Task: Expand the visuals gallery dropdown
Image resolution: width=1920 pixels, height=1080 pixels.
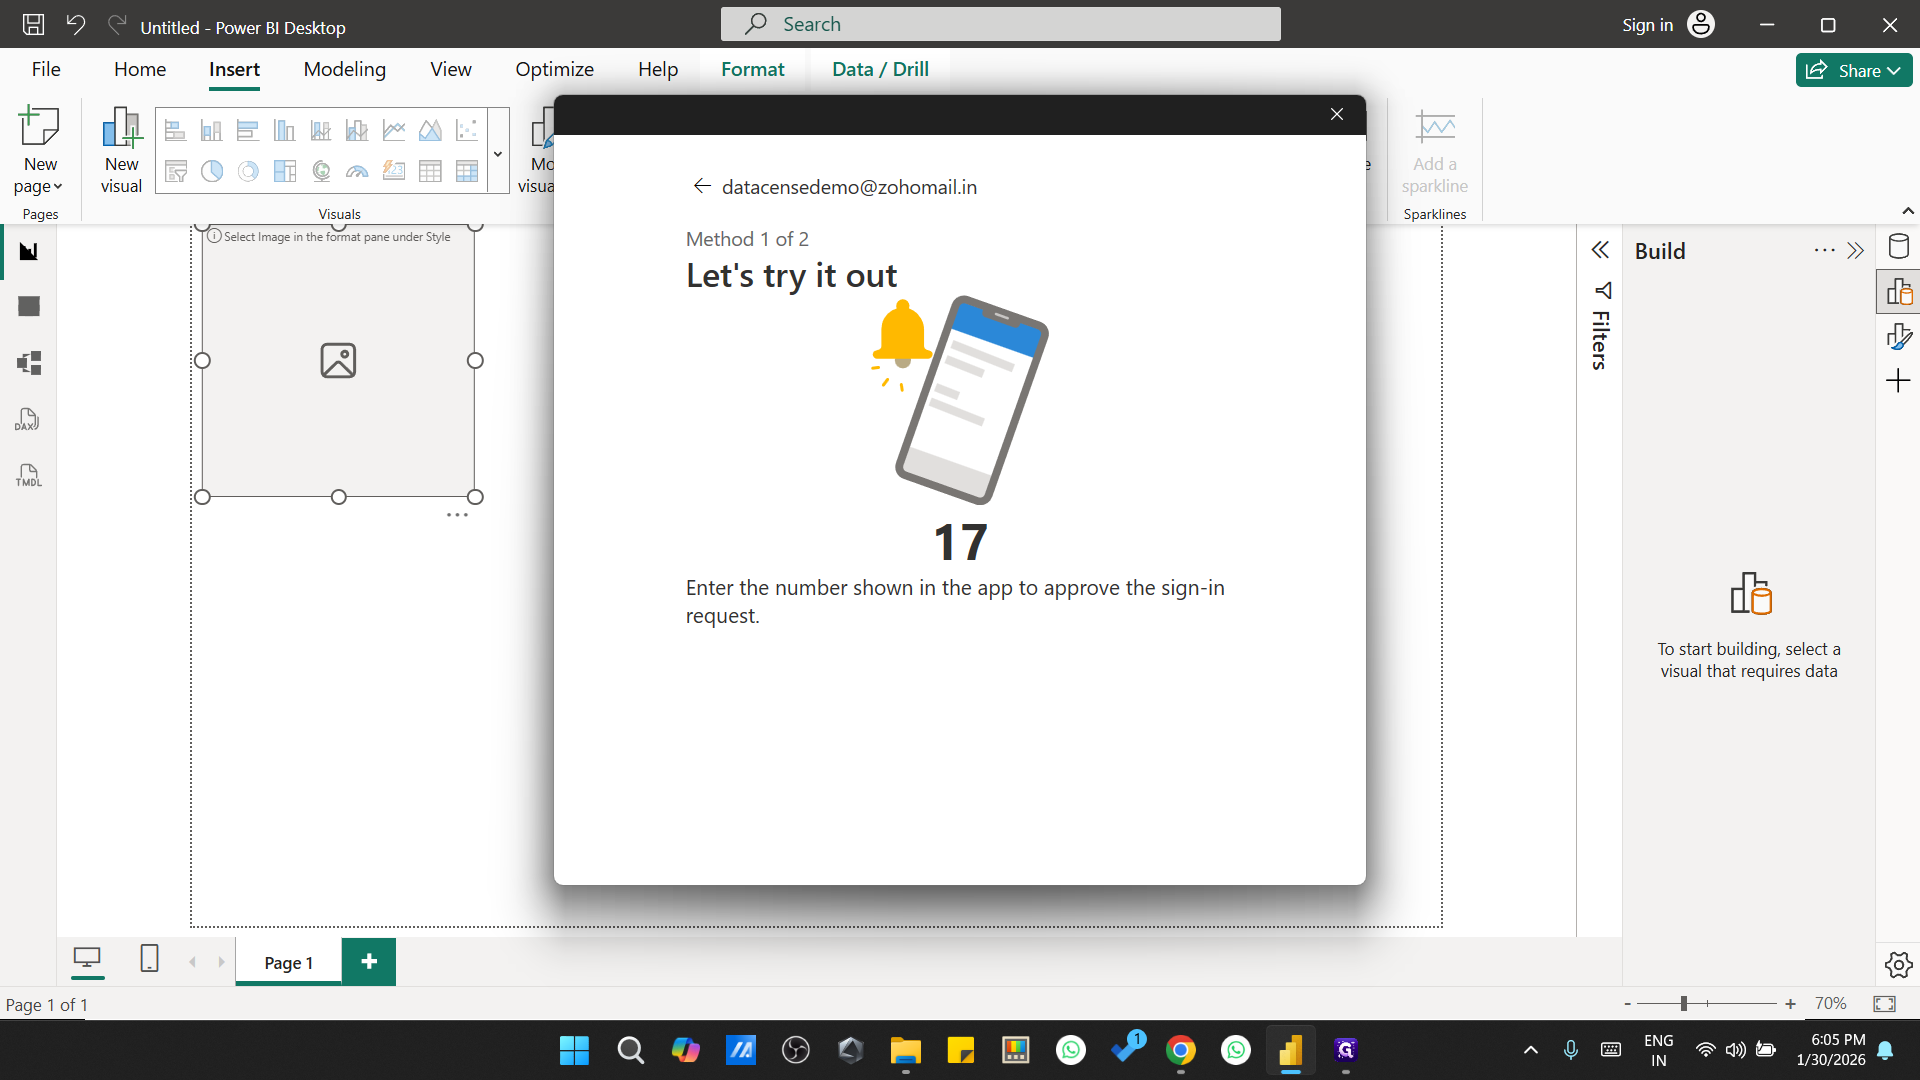Action: (498, 154)
